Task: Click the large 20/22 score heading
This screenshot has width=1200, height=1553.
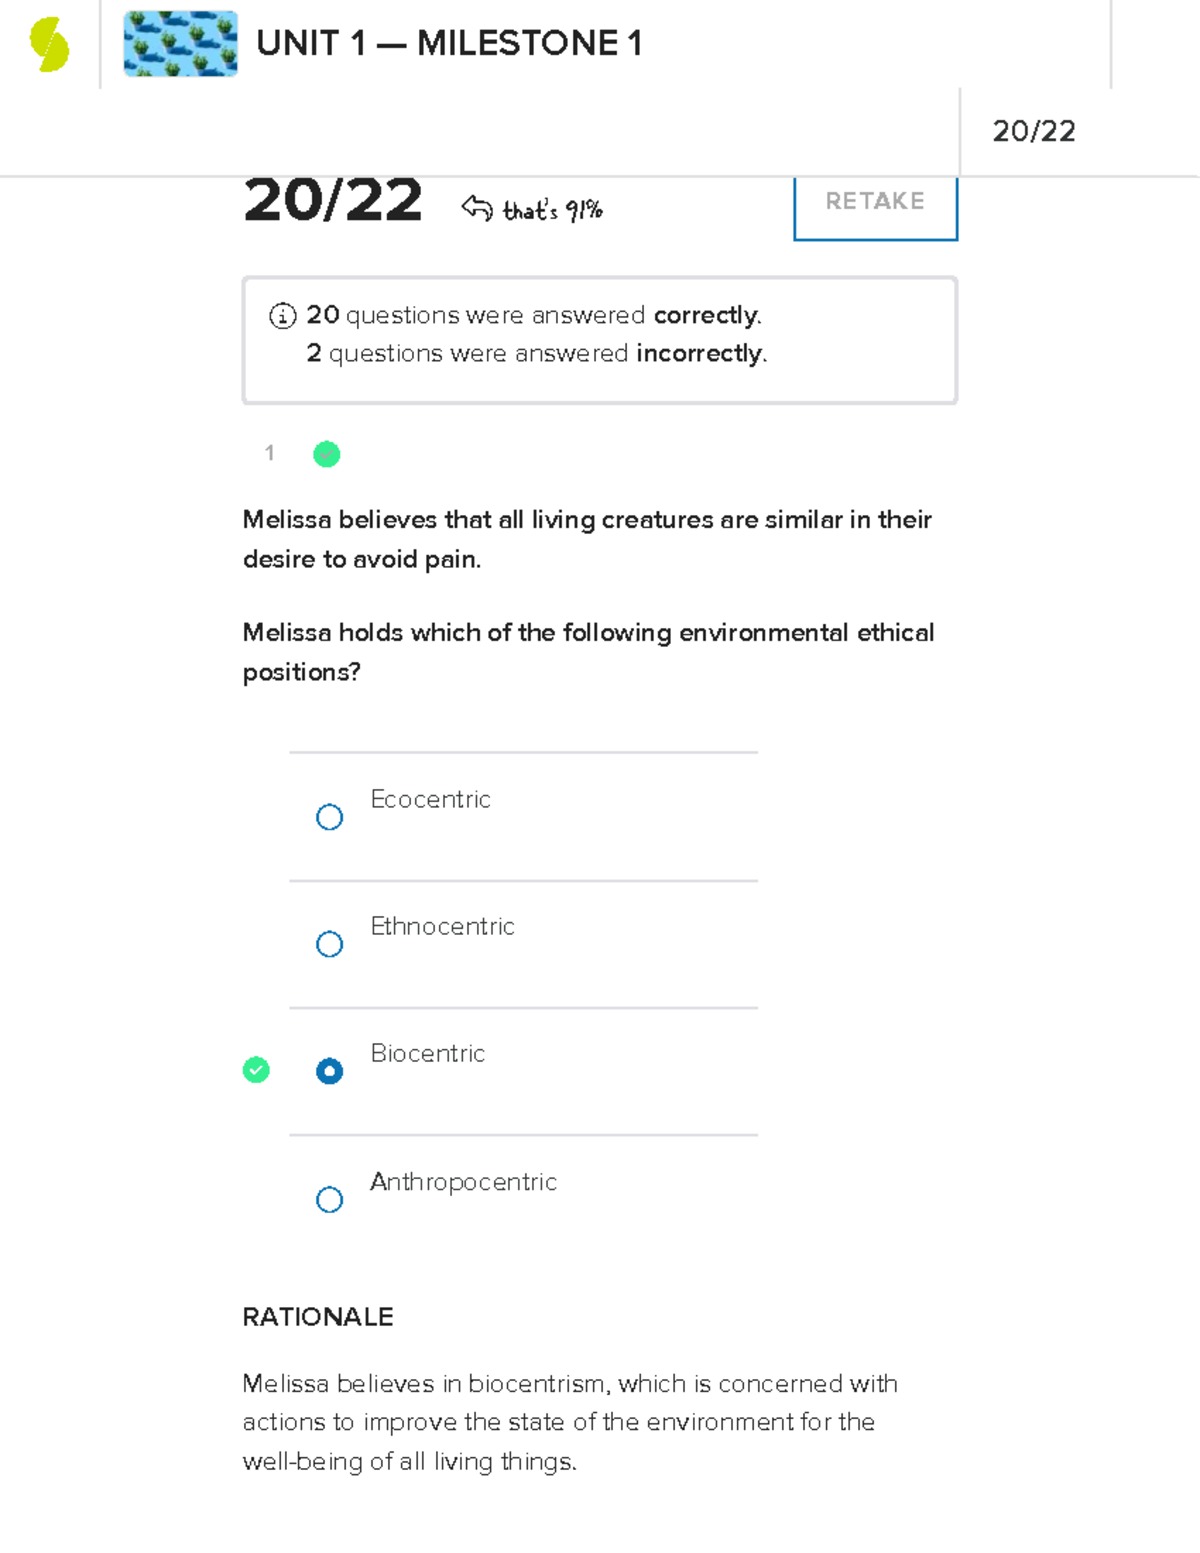Action: [x=333, y=201]
